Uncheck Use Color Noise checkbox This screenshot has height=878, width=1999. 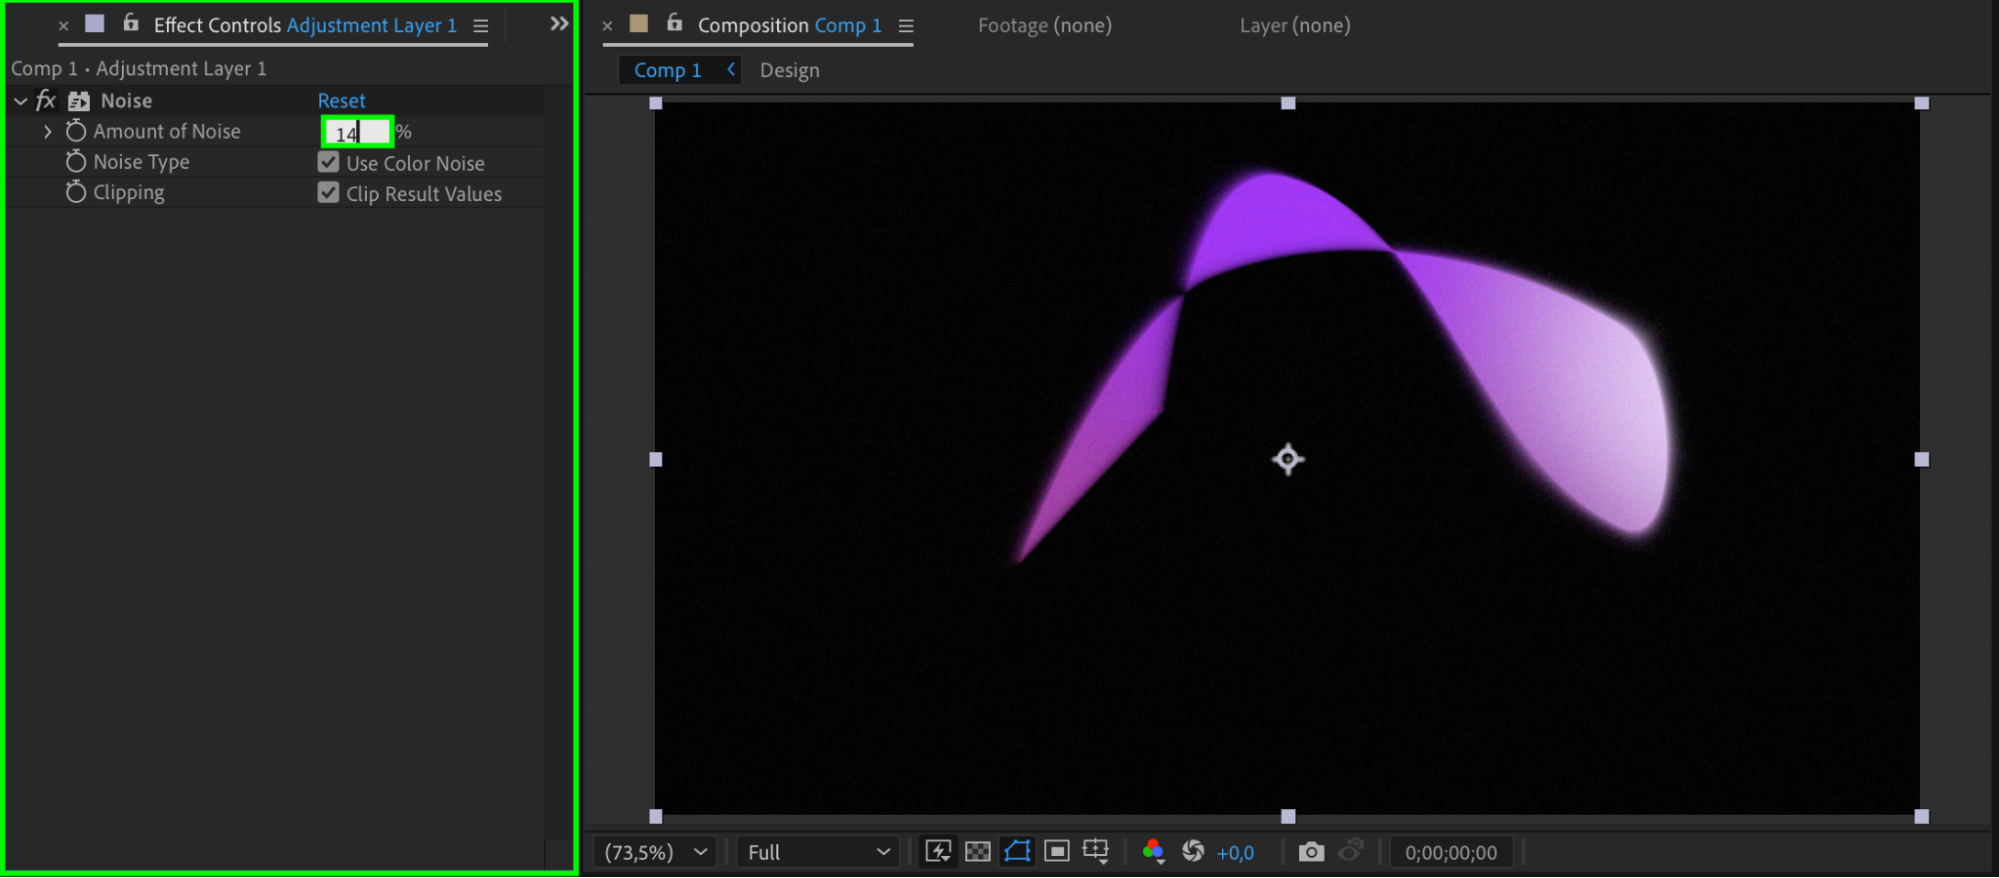(x=328, y=162)
